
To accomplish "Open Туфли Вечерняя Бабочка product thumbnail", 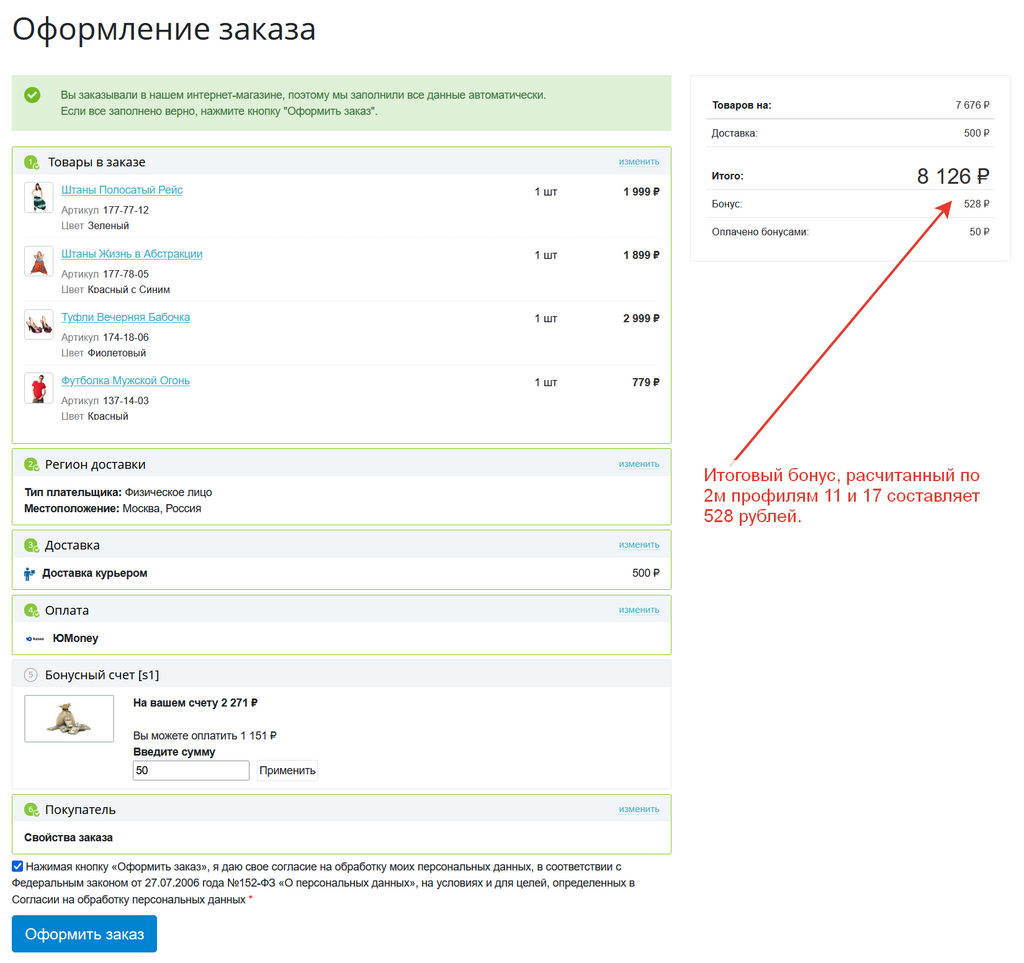I will click(38, 324).
